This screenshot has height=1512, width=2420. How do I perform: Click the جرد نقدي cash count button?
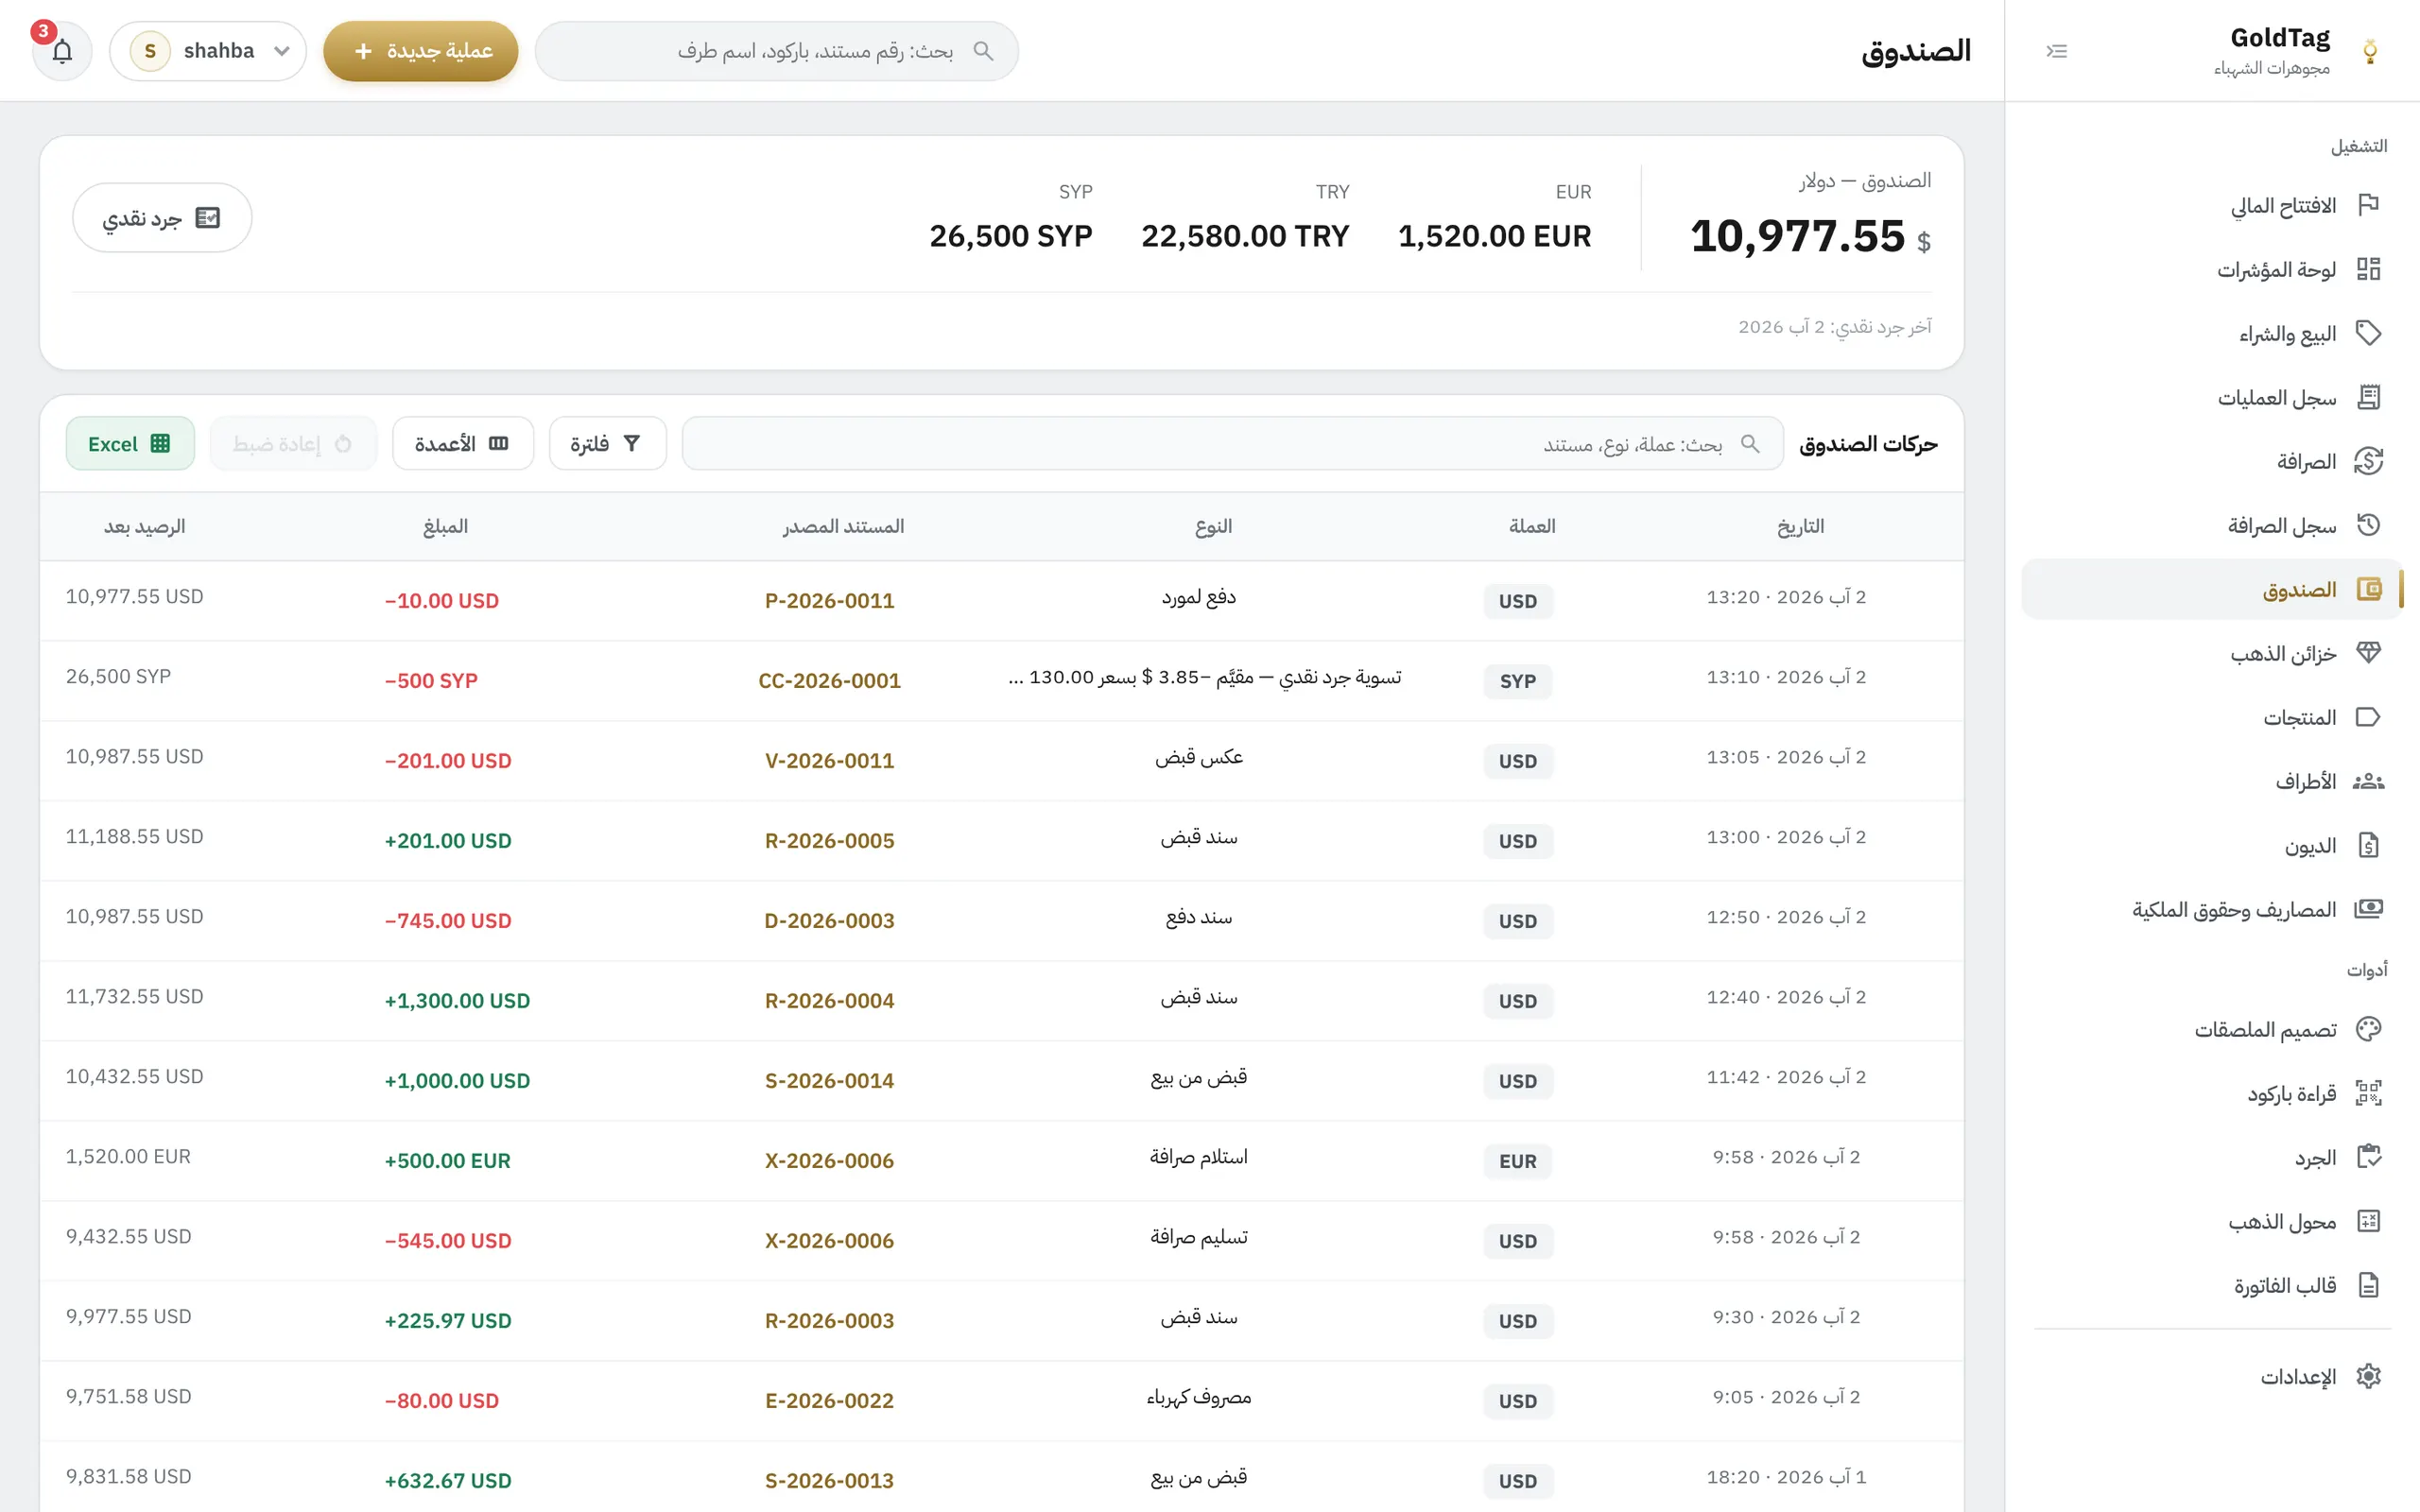coord(162,217)
